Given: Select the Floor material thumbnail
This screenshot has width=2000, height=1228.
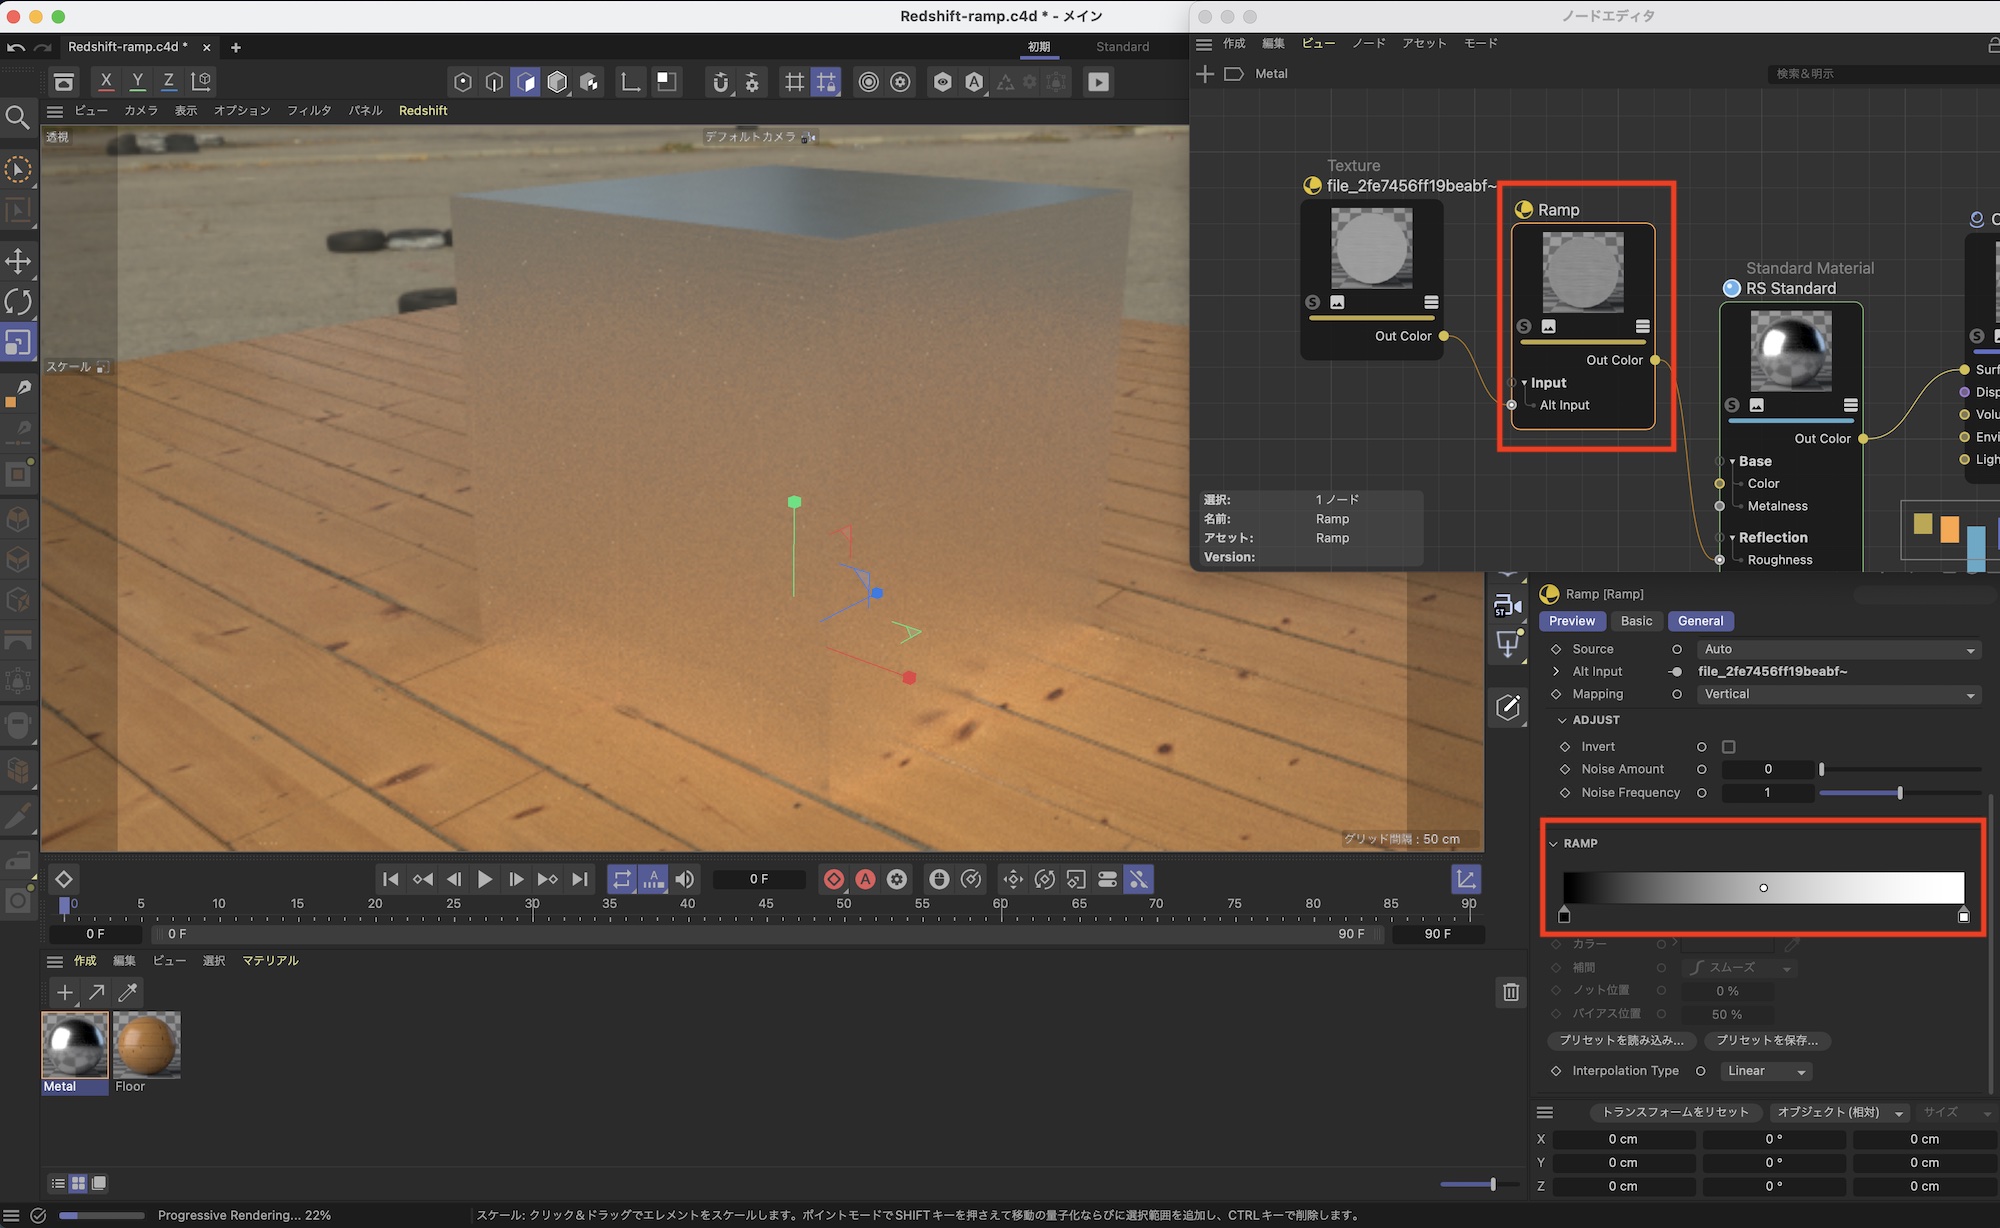Looking at the screenshot, I should click(x=147, y=1045).
